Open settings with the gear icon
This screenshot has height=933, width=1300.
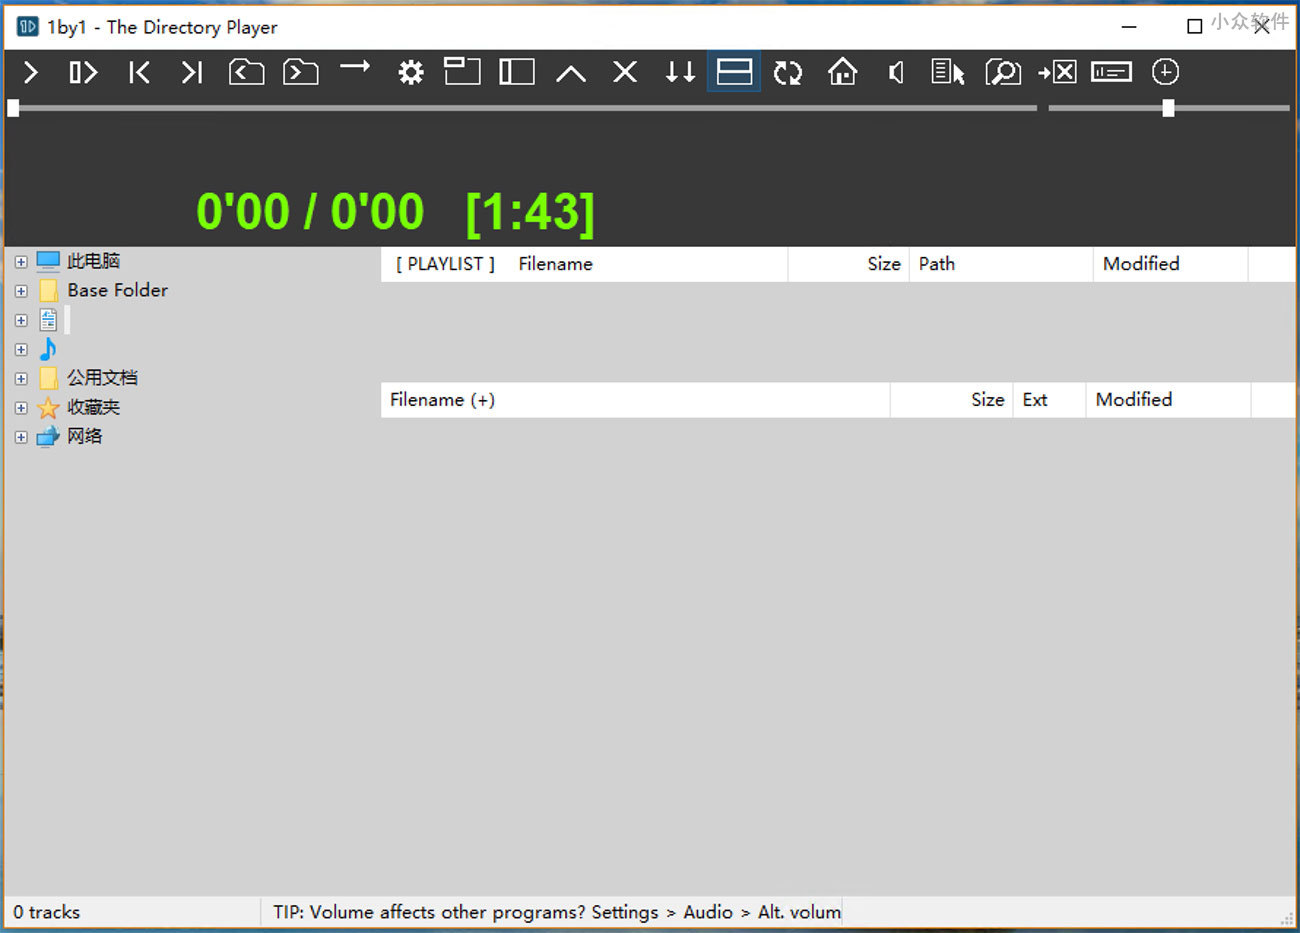[x=410, y=72]
